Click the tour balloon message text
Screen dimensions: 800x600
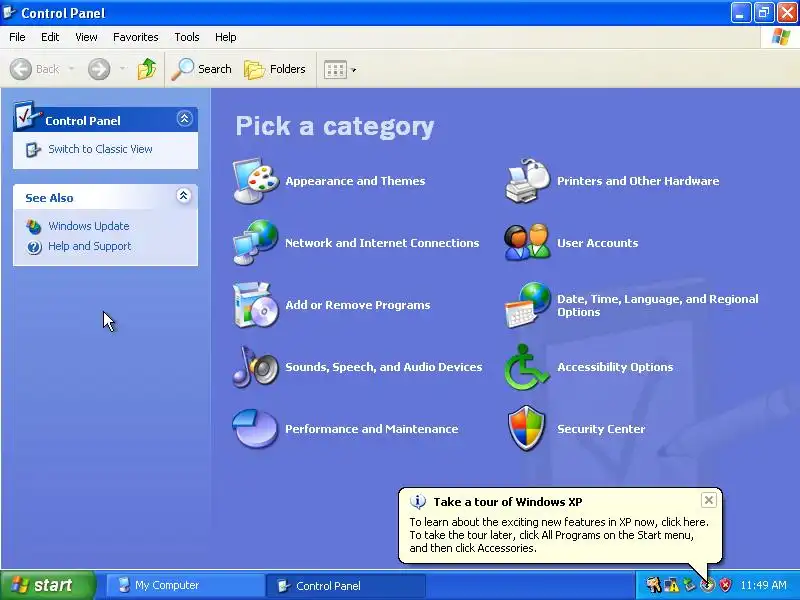[559, 535]
